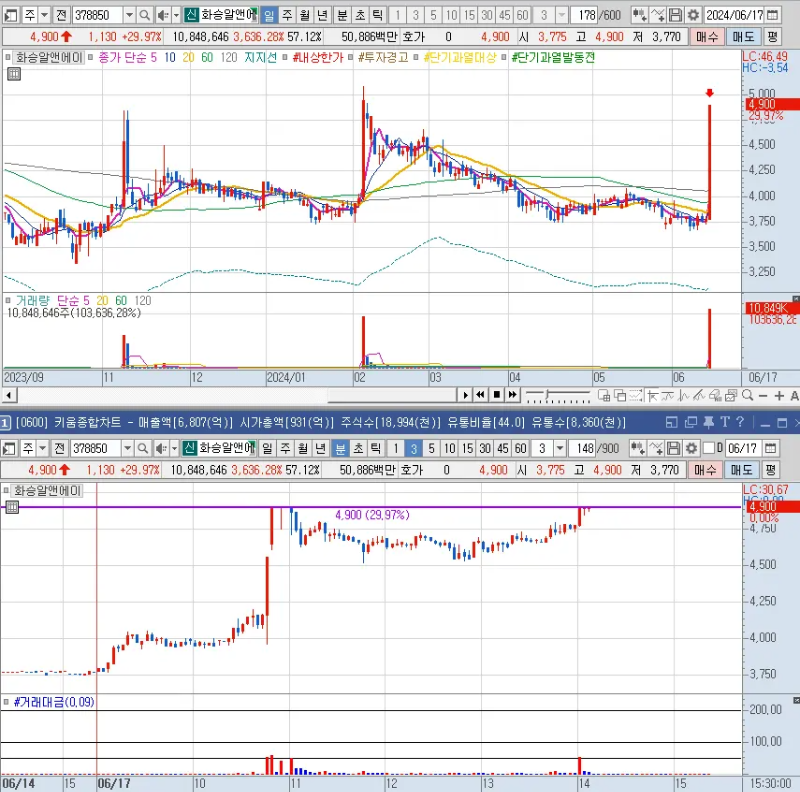This screenshot has height=792, width=800.
Task: Click the stock search magnifier in bottom chart
Action: (x=143, y=449)
